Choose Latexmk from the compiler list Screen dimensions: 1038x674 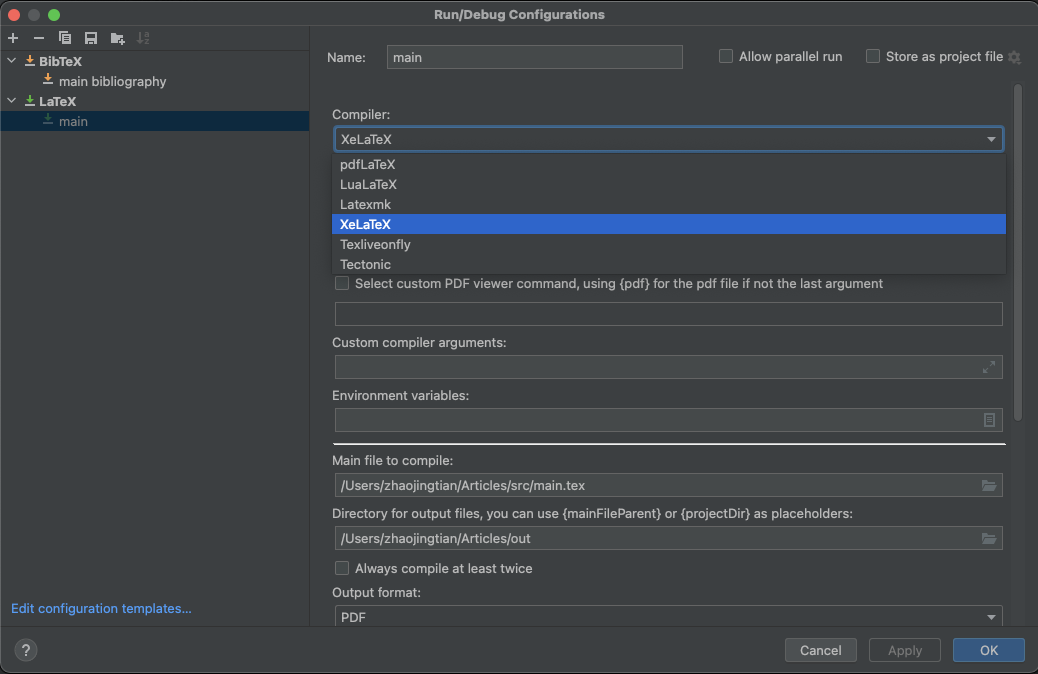tap(669, 204)
